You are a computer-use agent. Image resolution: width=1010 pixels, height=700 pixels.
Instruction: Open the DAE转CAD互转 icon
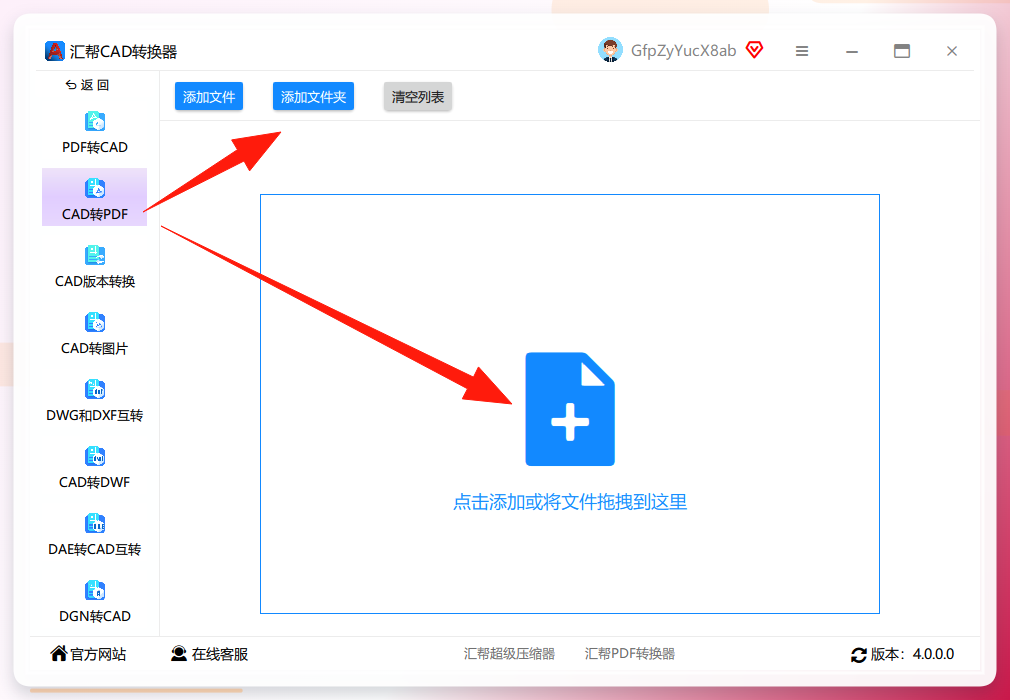pyautogui.click(x=95, y=524)
